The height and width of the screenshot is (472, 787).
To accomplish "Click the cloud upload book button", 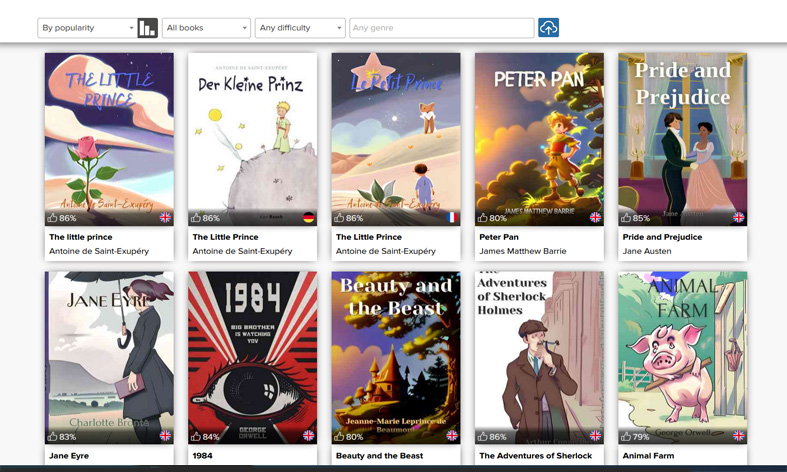I will [548, 28].
